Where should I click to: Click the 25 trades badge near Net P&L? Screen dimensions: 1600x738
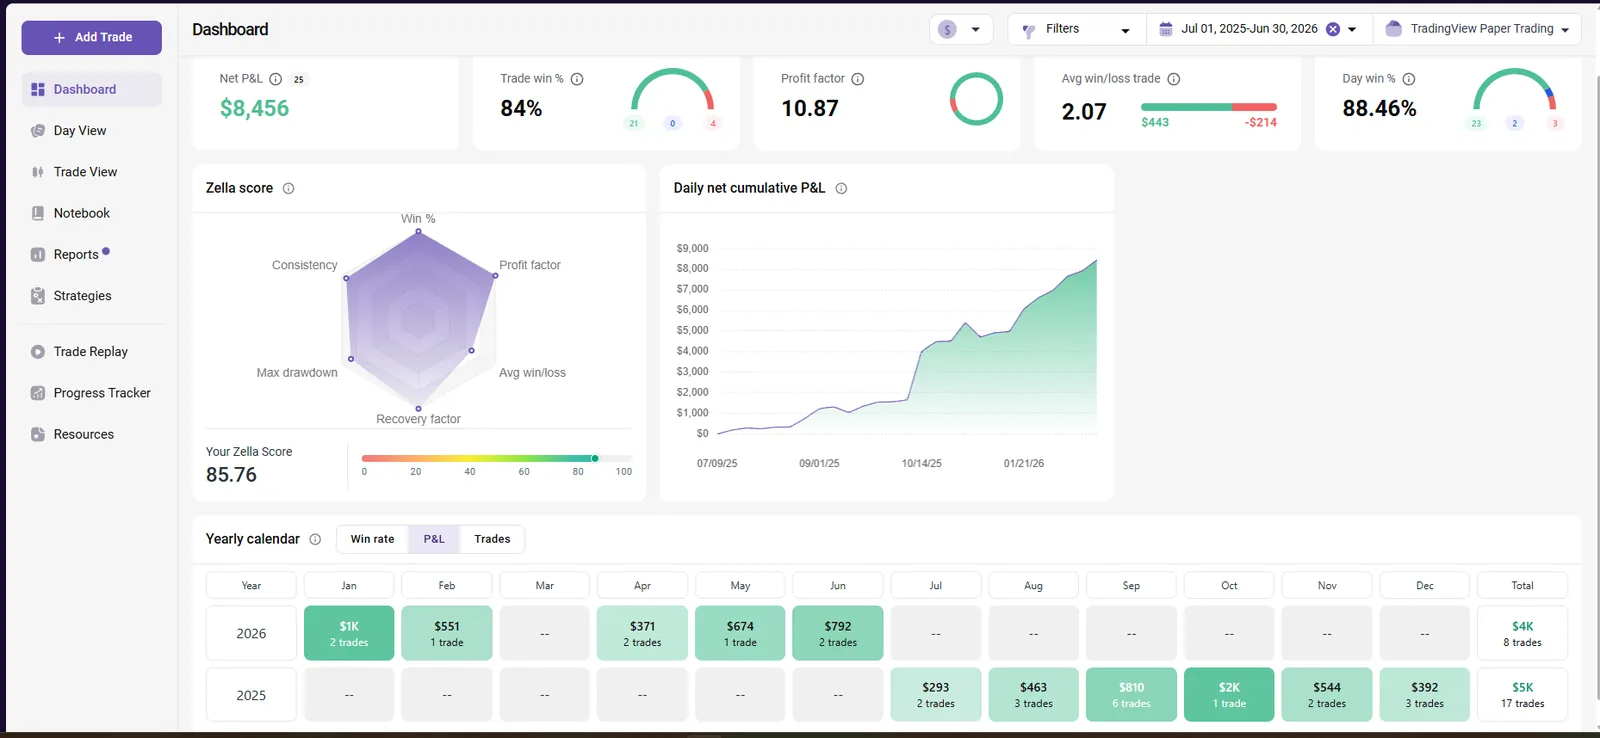(x=299, y=79)
